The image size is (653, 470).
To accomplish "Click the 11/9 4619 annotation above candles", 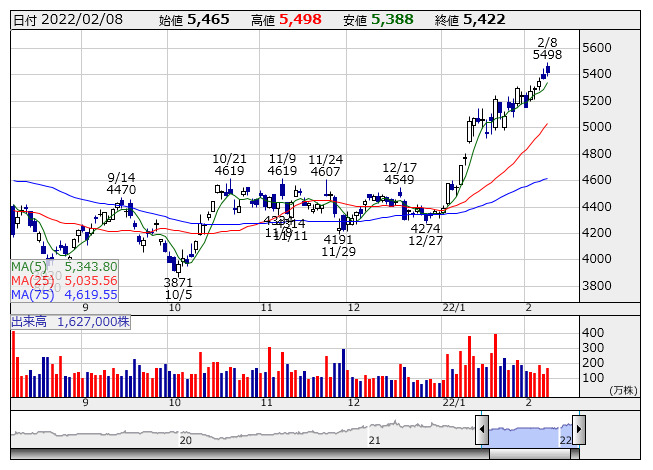I will pos(282,165).
